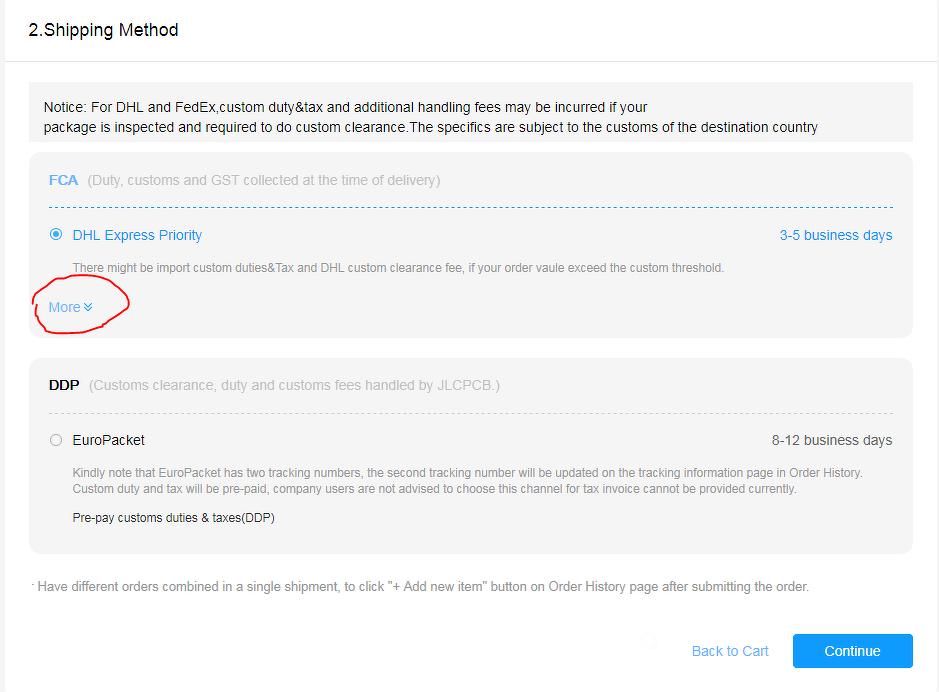Choose the EuroPacket radio button
Screen dimensions: 939x692
pyautogui.click(x=56, y=440)
